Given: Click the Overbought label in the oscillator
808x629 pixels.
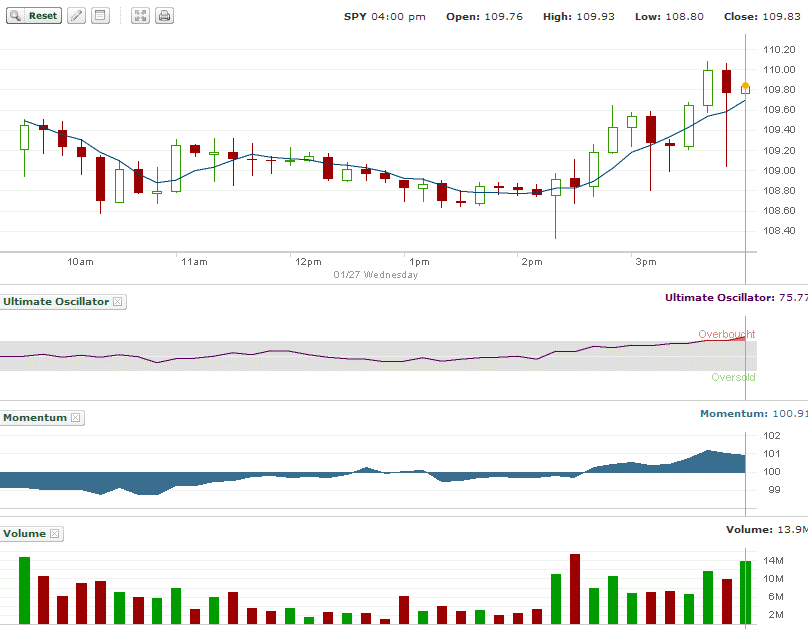Looking at the screenshot, I should coord(727,334).
